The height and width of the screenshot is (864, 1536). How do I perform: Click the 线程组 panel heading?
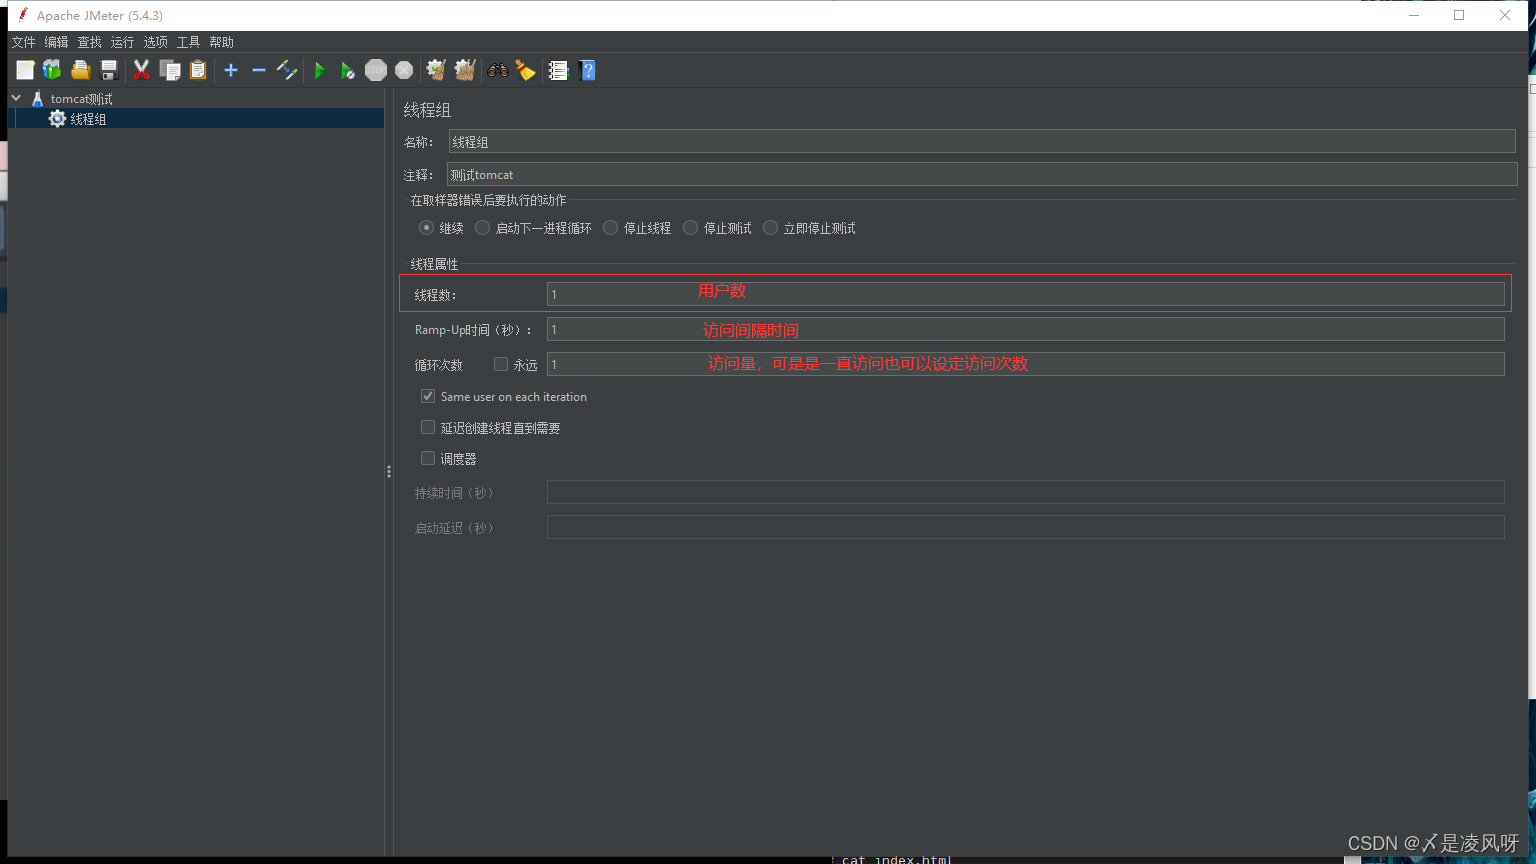[427, 110]
